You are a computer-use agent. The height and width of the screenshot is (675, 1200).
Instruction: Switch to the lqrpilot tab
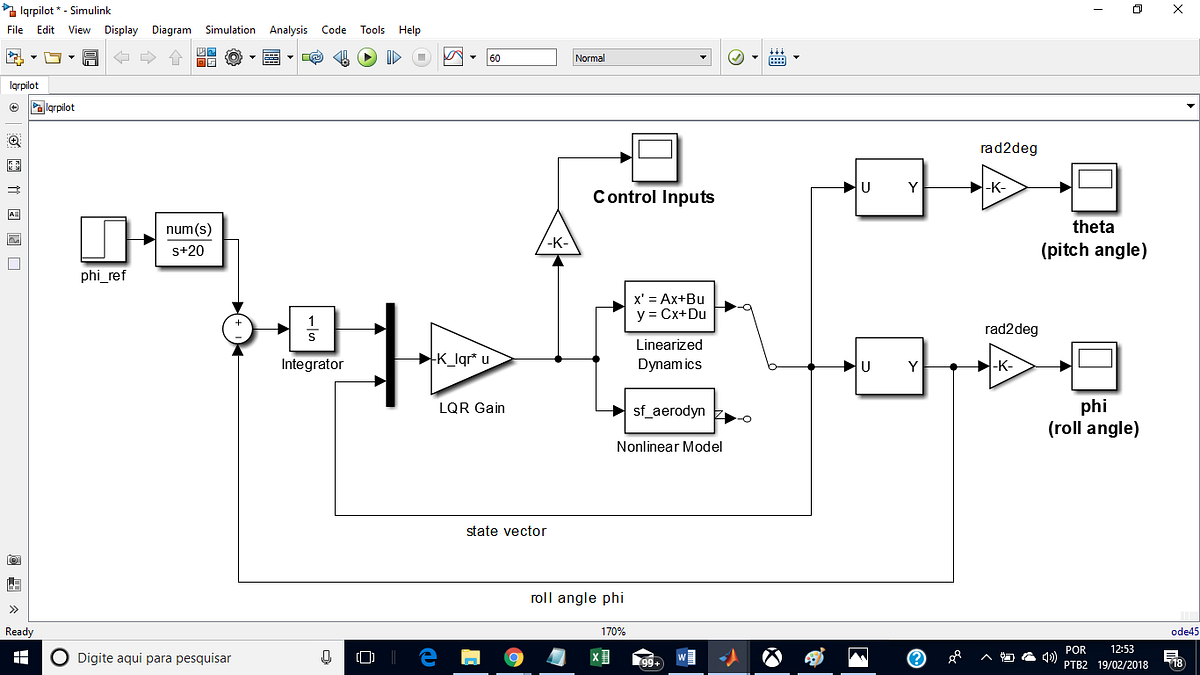click(x=25, y=85)
